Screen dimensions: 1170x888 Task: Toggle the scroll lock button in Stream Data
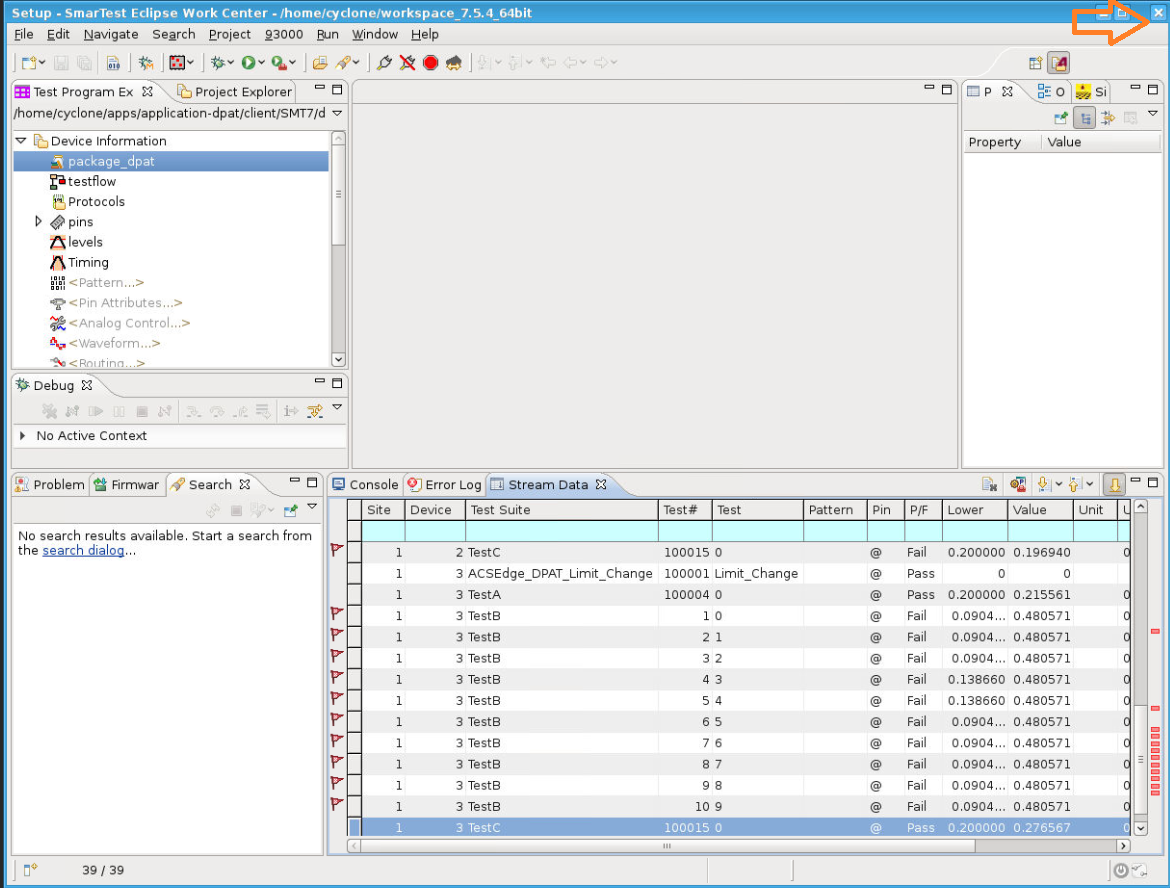click(x=1114, y=485)
